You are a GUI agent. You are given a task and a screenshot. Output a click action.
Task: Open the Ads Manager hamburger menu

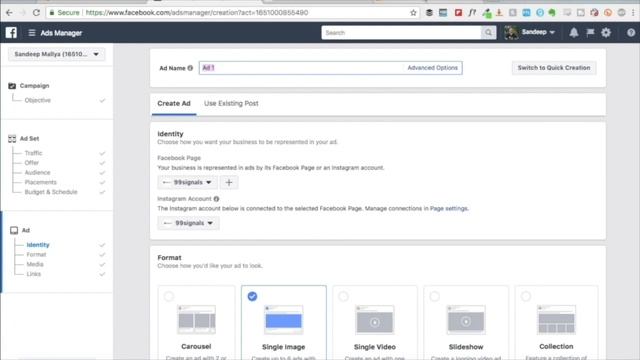pyautogui.click(x=32, y=33)
